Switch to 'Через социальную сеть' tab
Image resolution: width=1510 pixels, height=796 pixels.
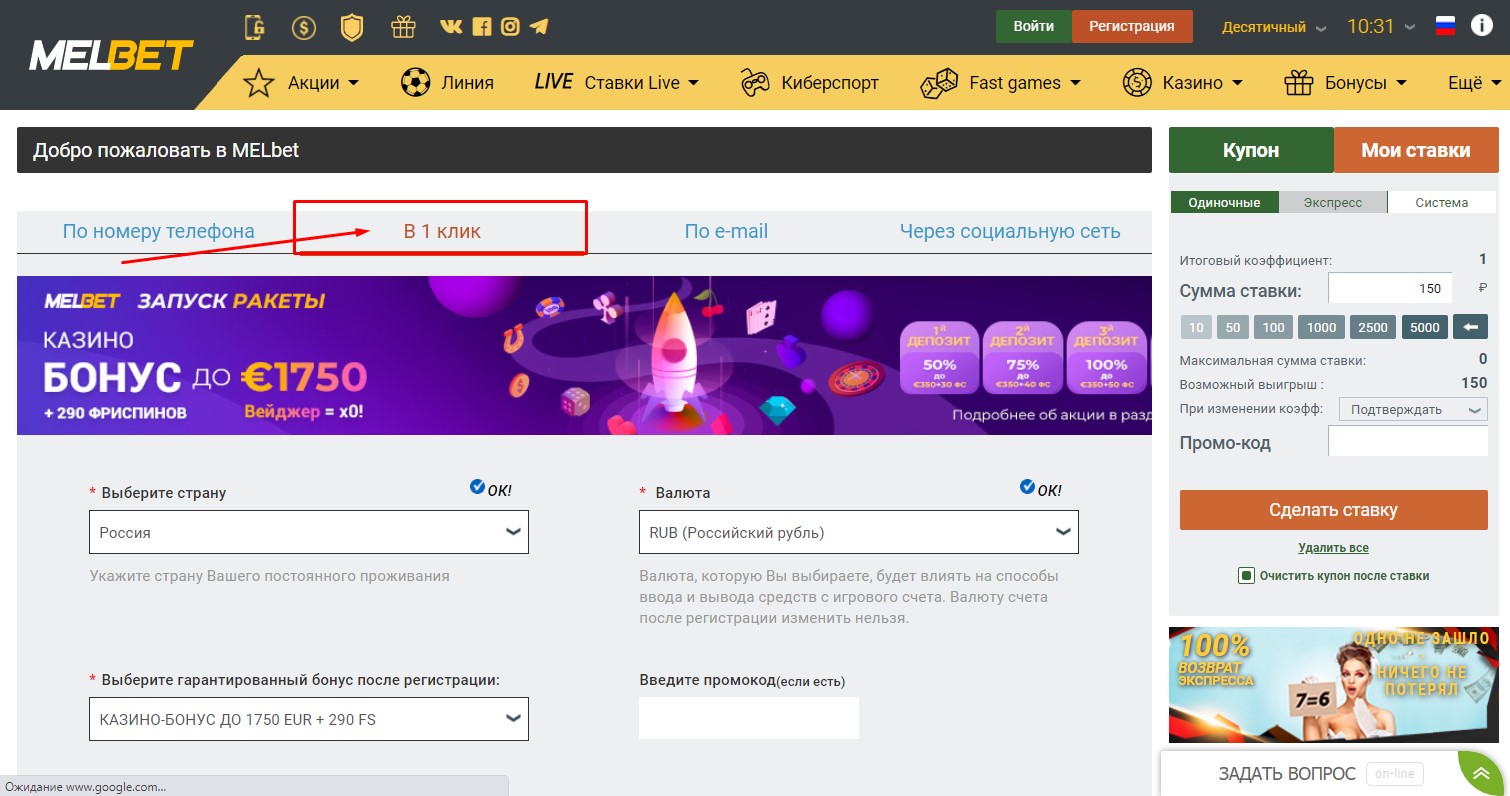click(x=1010, y=232)
